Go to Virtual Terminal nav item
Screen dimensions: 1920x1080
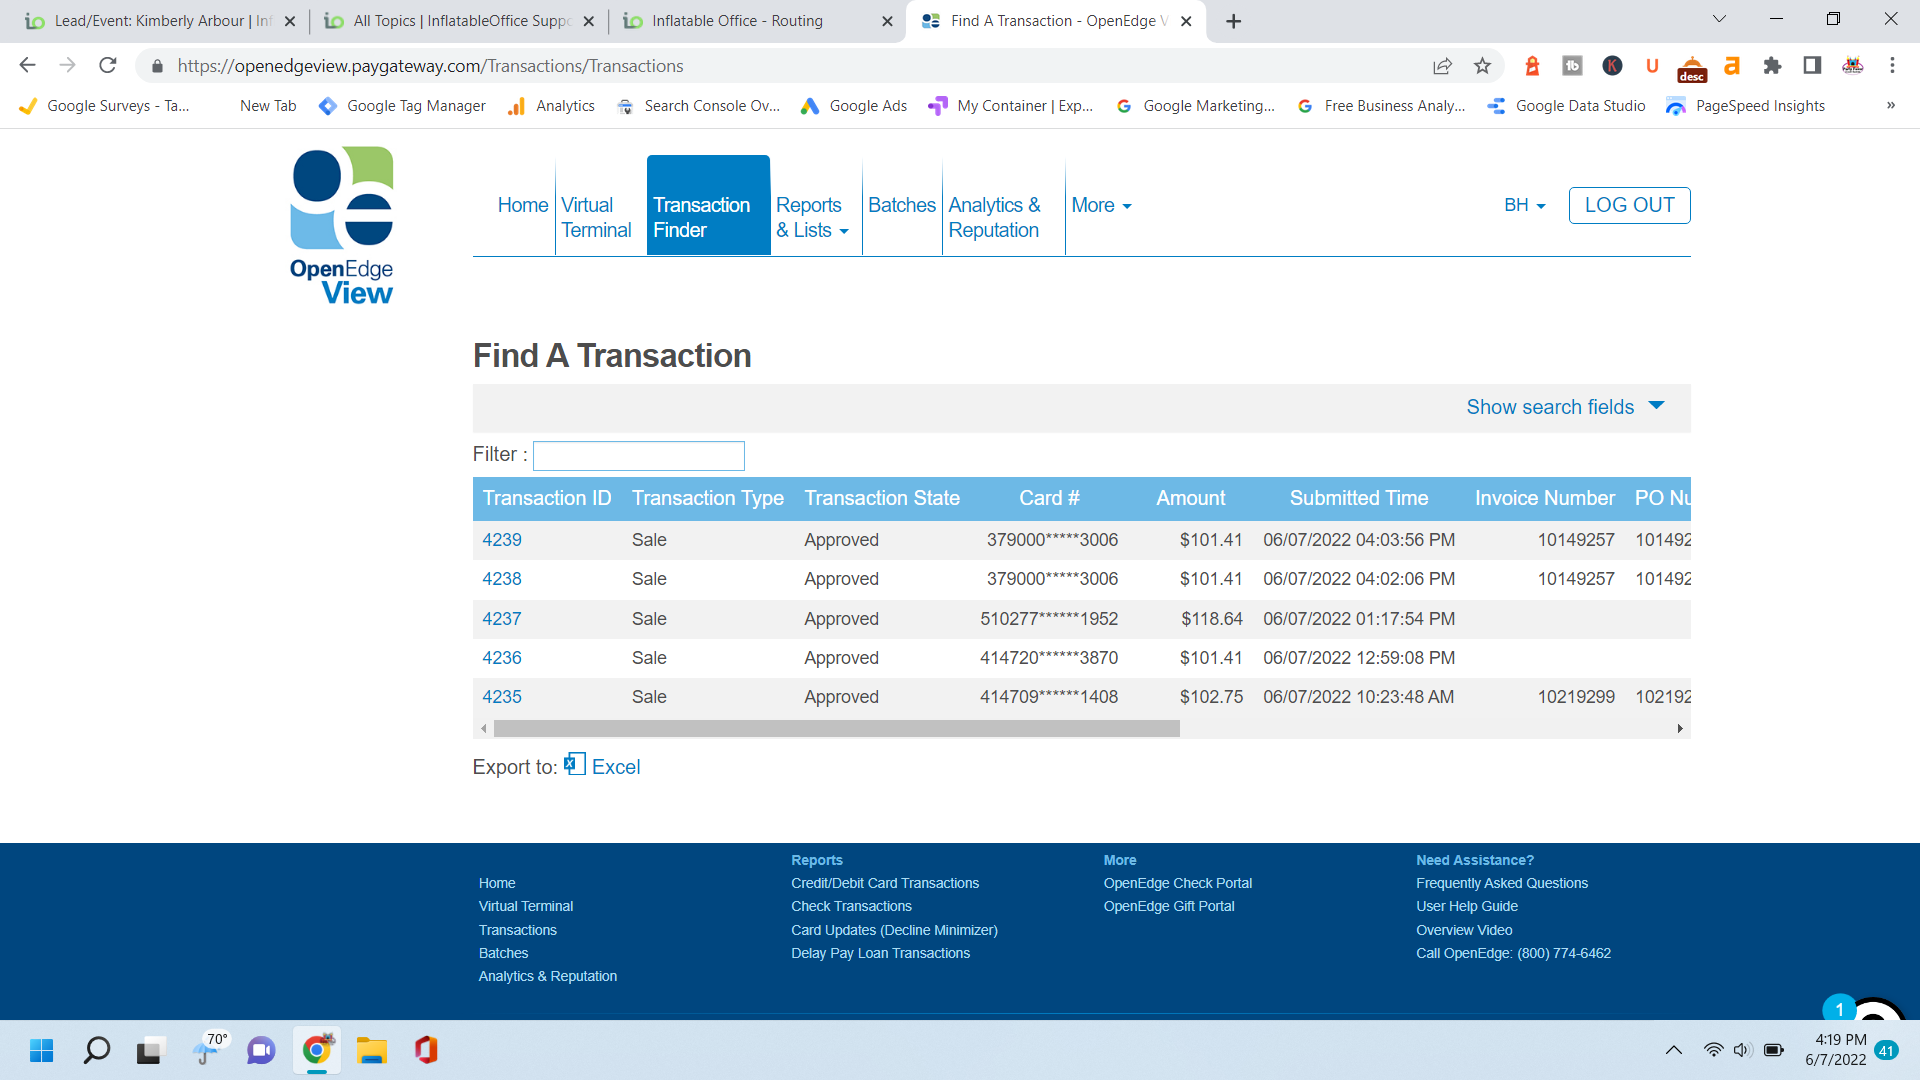pos(596,217)
